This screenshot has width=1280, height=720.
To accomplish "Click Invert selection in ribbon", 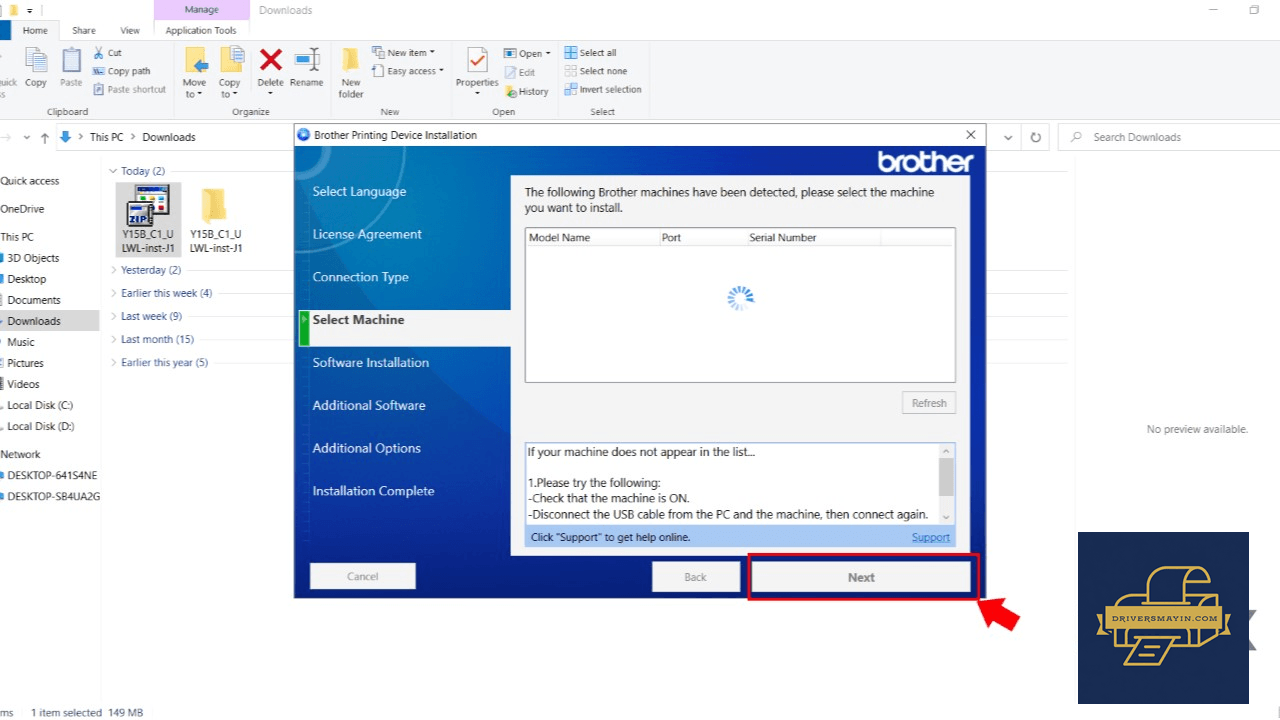I will (602, 89).
